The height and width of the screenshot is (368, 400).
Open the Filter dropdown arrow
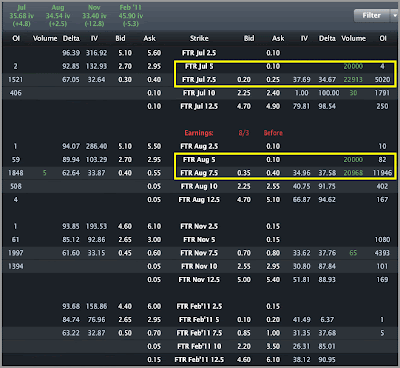pyautogui.click(x=394, y=15)
